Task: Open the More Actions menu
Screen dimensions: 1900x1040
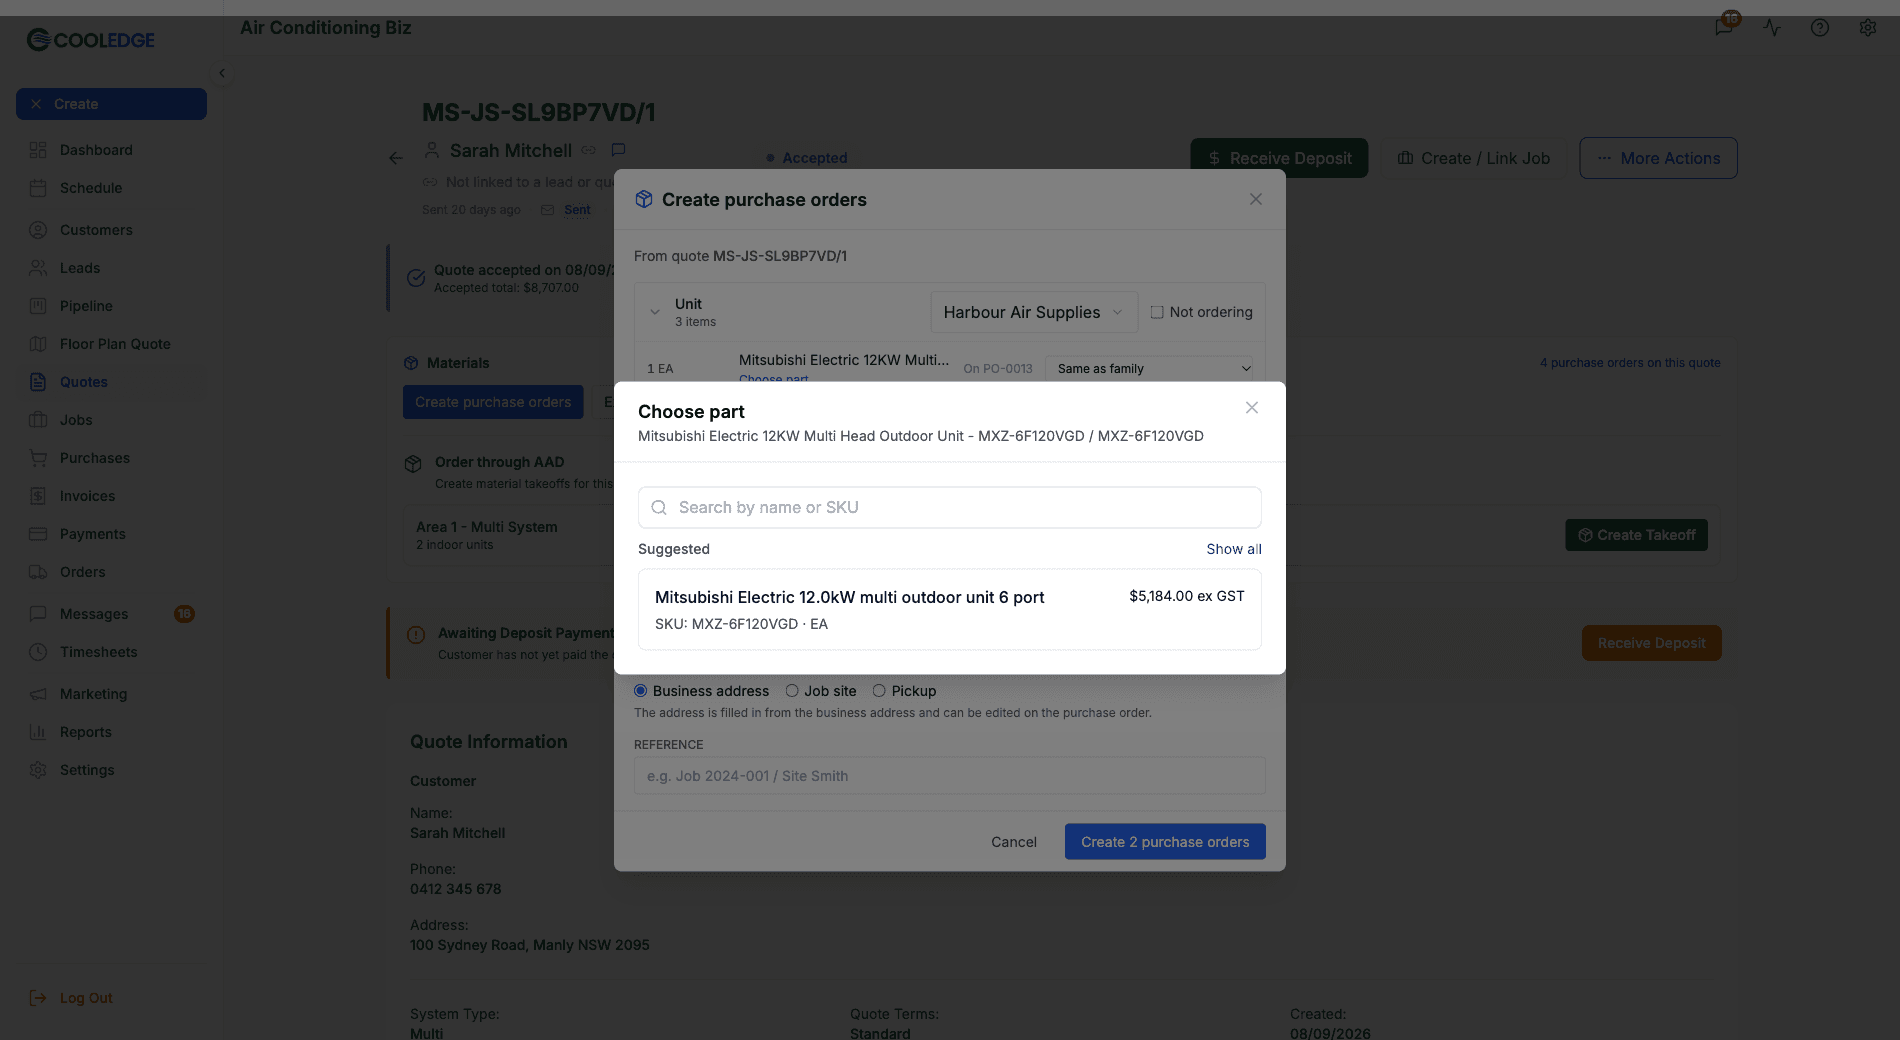Action: point(1658,158)
